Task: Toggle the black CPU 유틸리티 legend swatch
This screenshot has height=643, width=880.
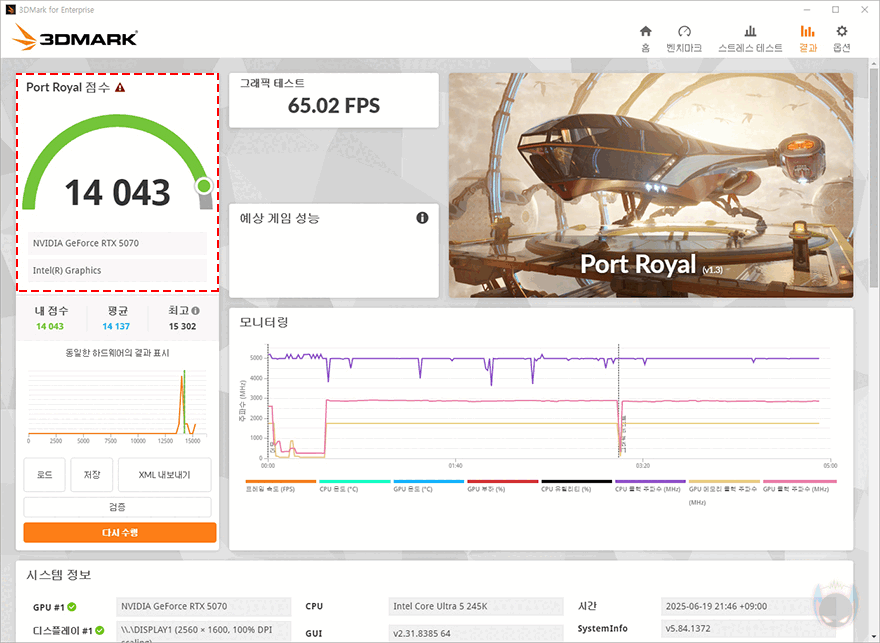Action: pos(576,481)
